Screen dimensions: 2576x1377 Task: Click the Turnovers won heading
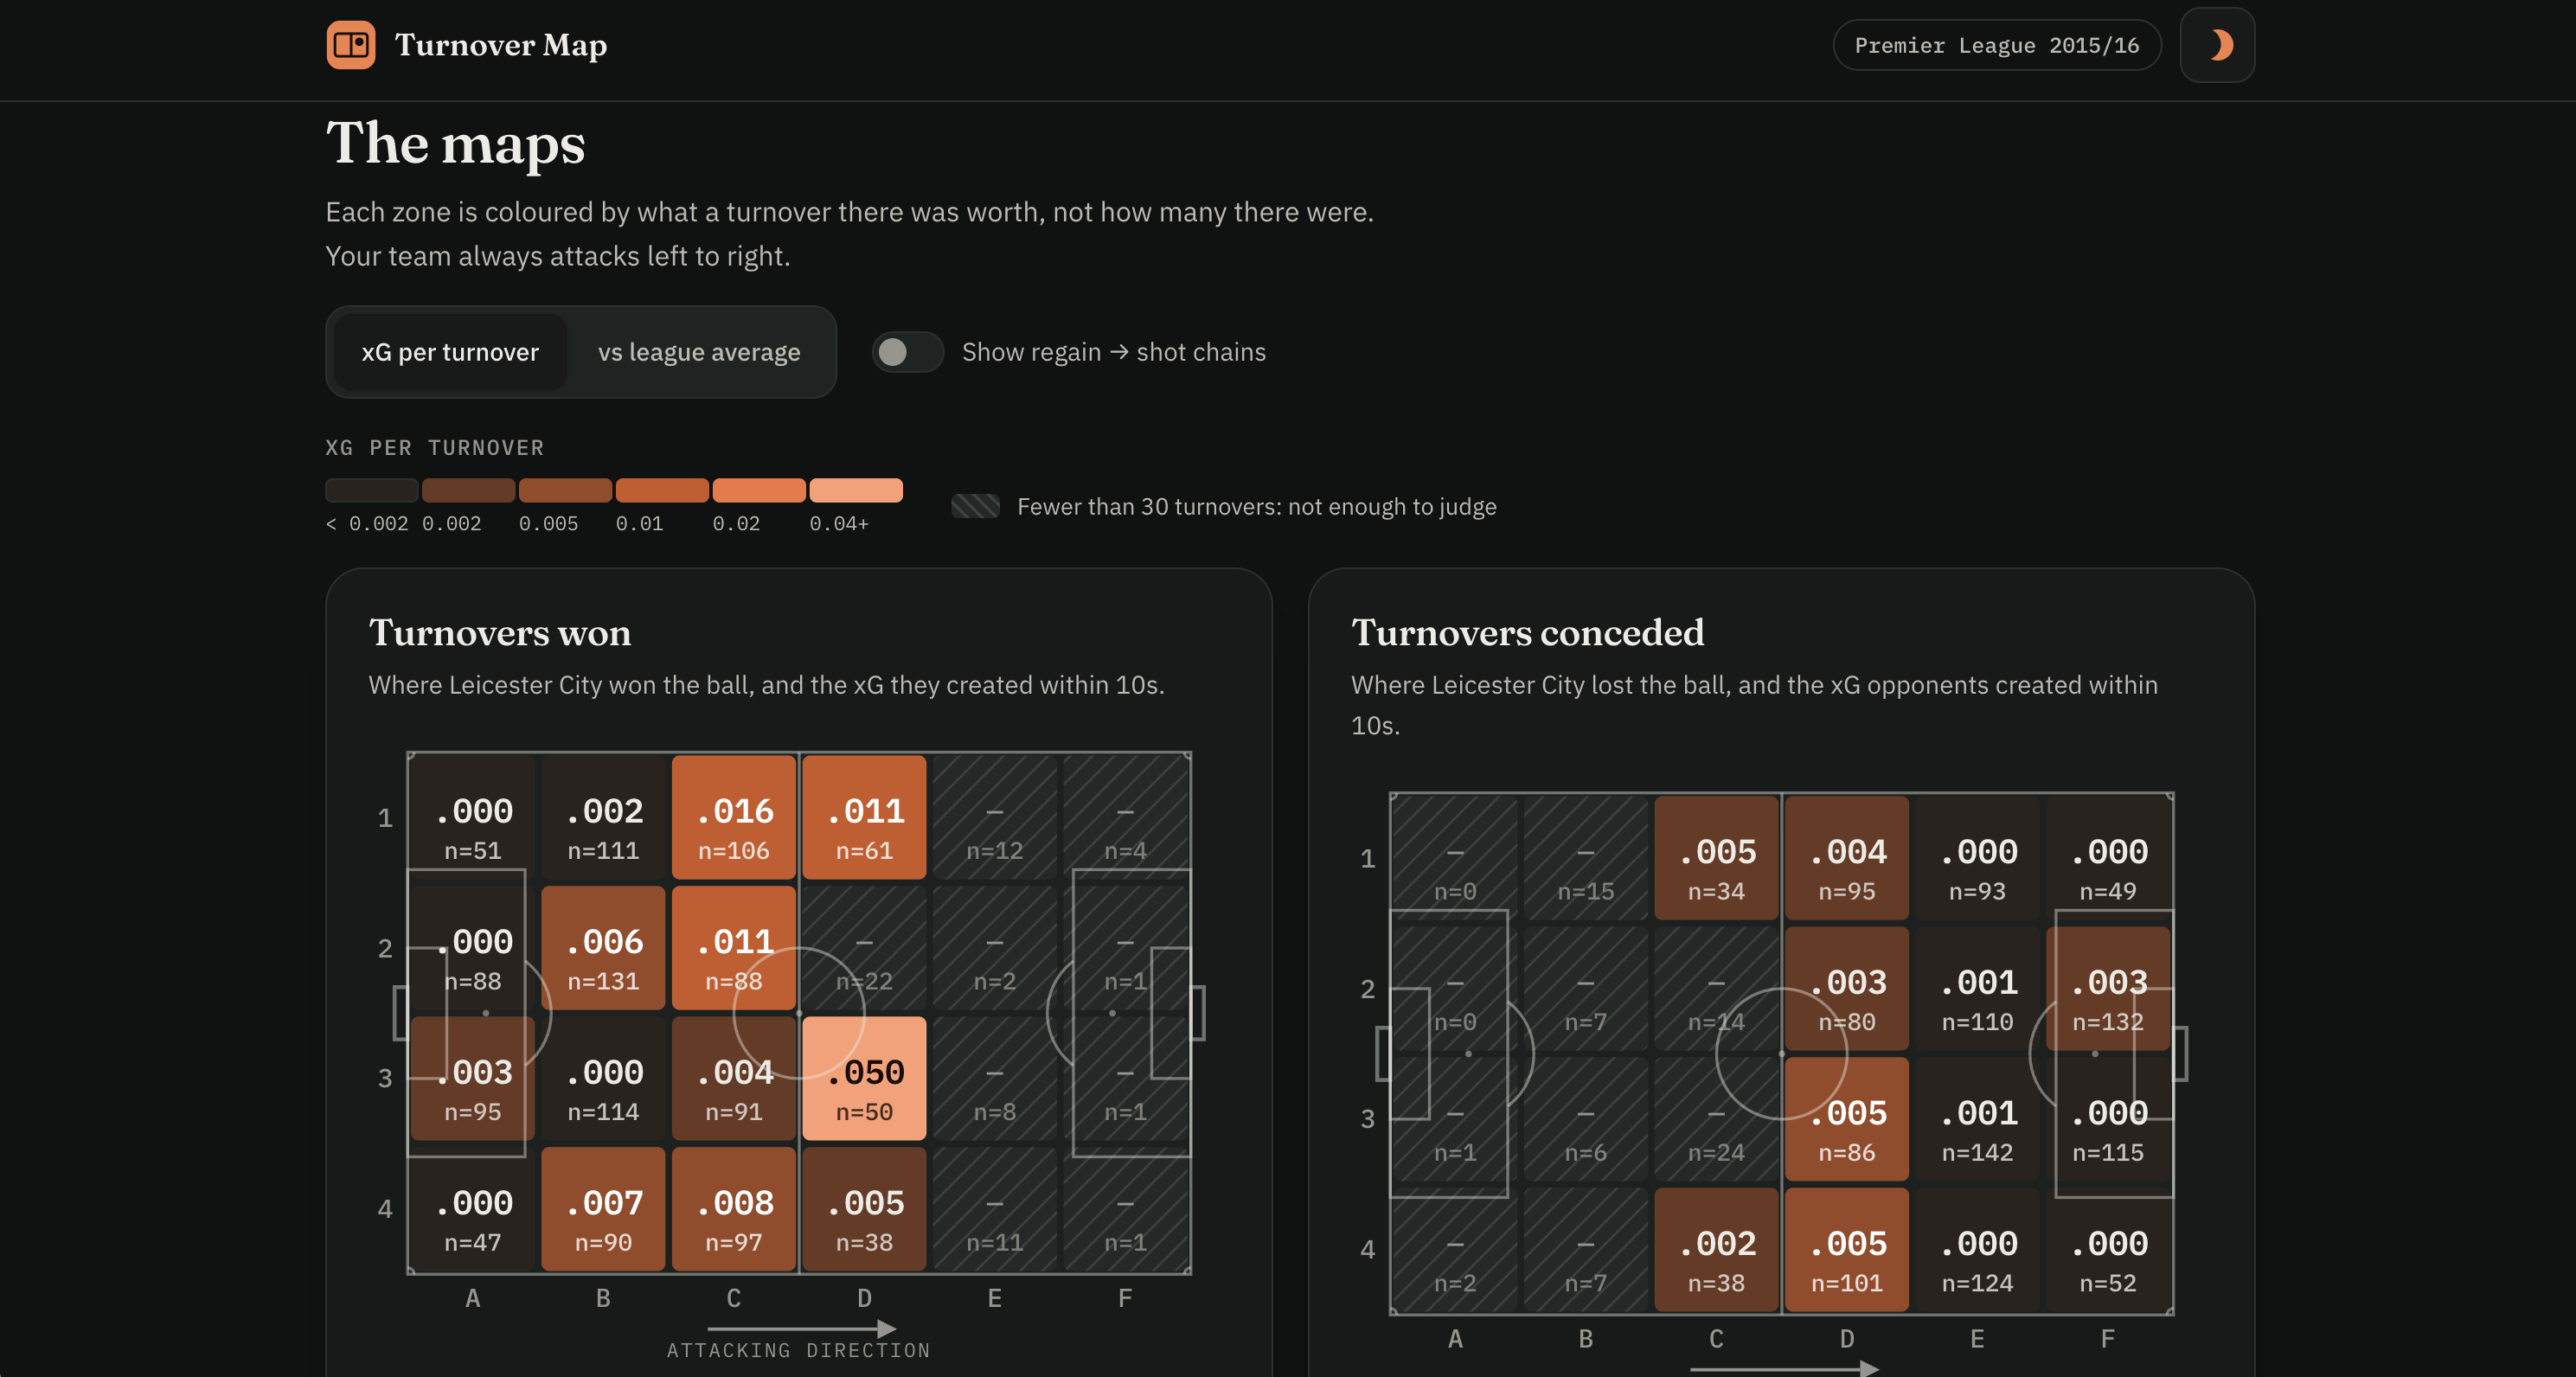500,633
